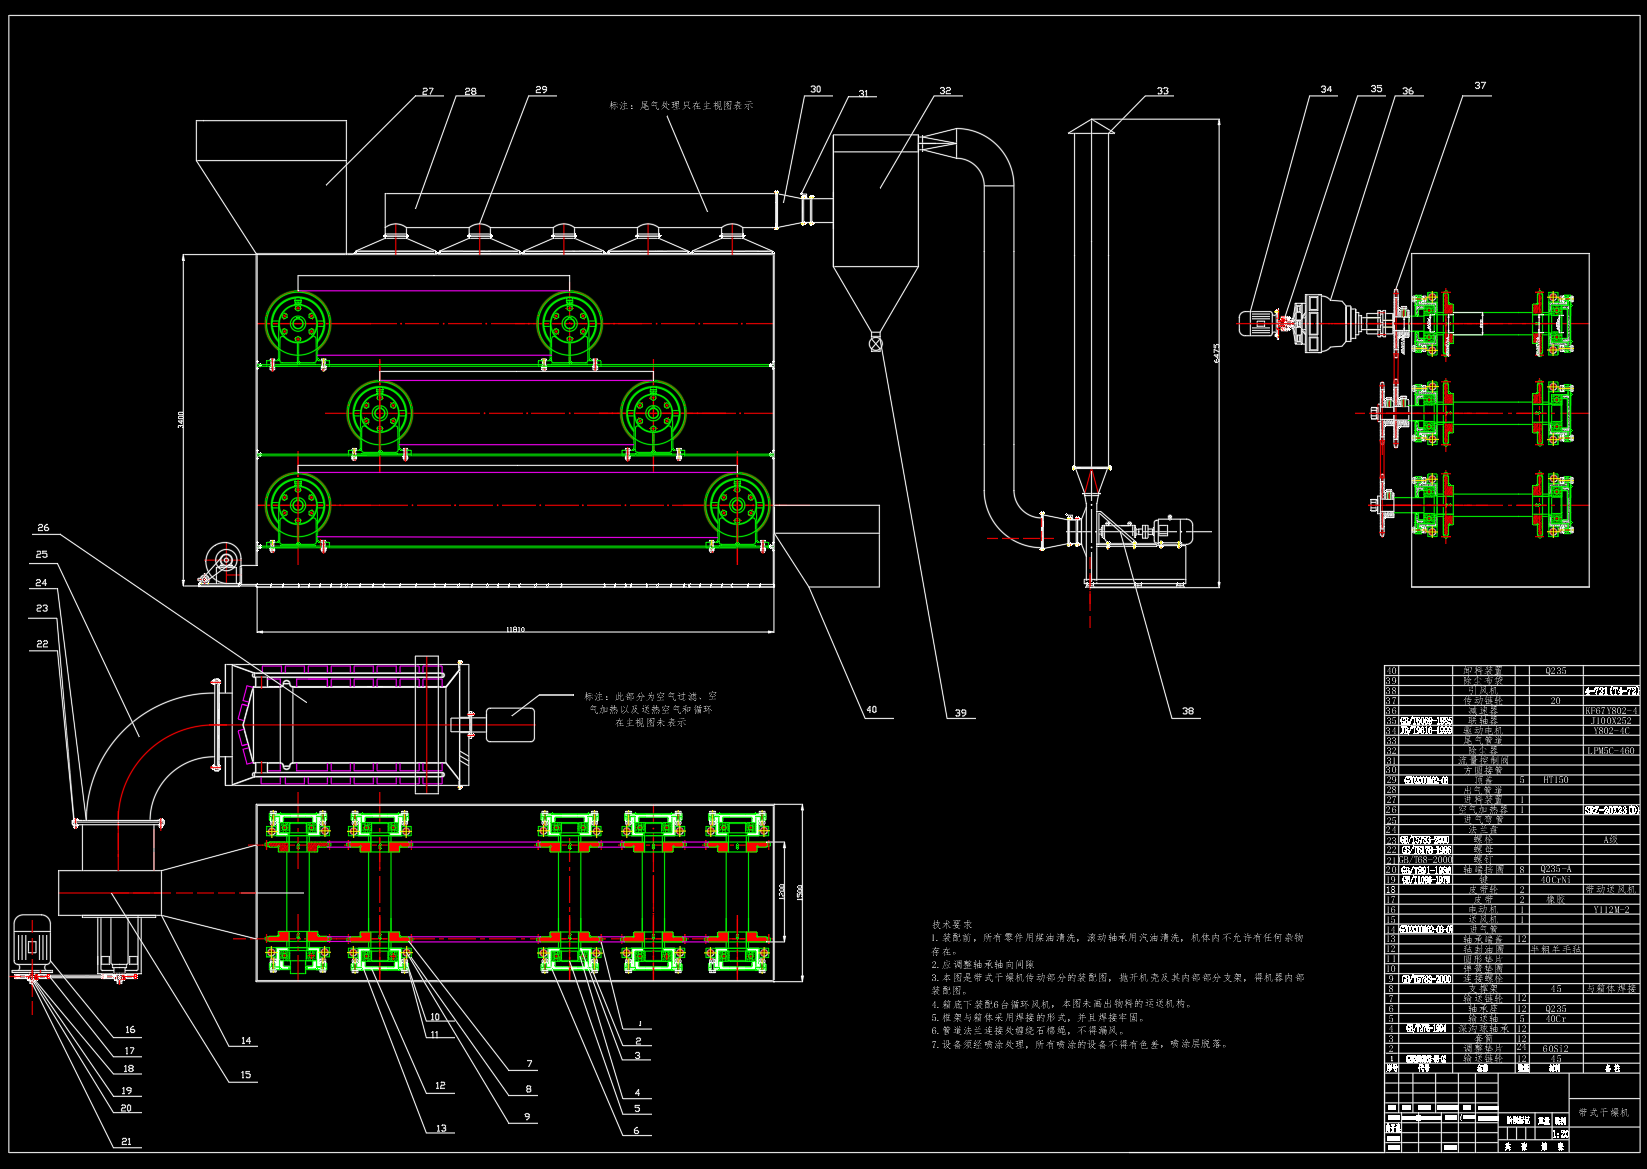Click callout number 37 at top right
The height and width of the screenshot is (1169, 1647).
[1480, 86]
